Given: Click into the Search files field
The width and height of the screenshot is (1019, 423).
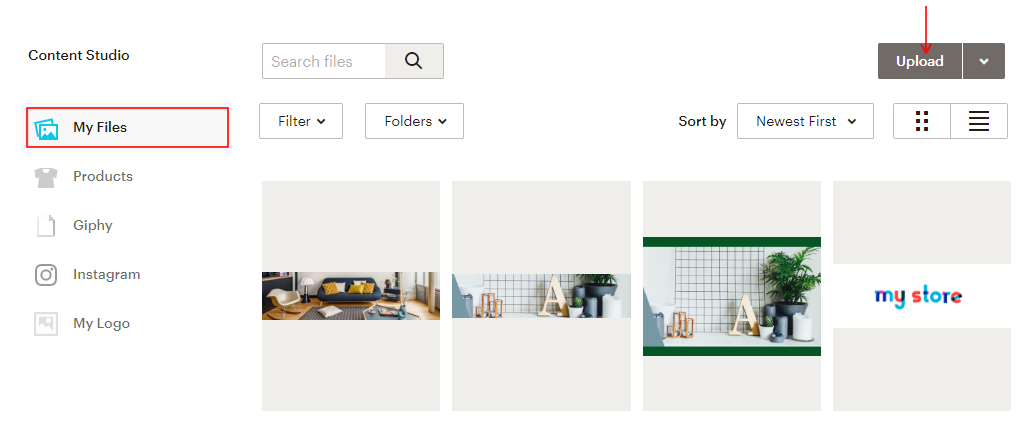Looking at the screenshot, I should click(x=324, y=61).
